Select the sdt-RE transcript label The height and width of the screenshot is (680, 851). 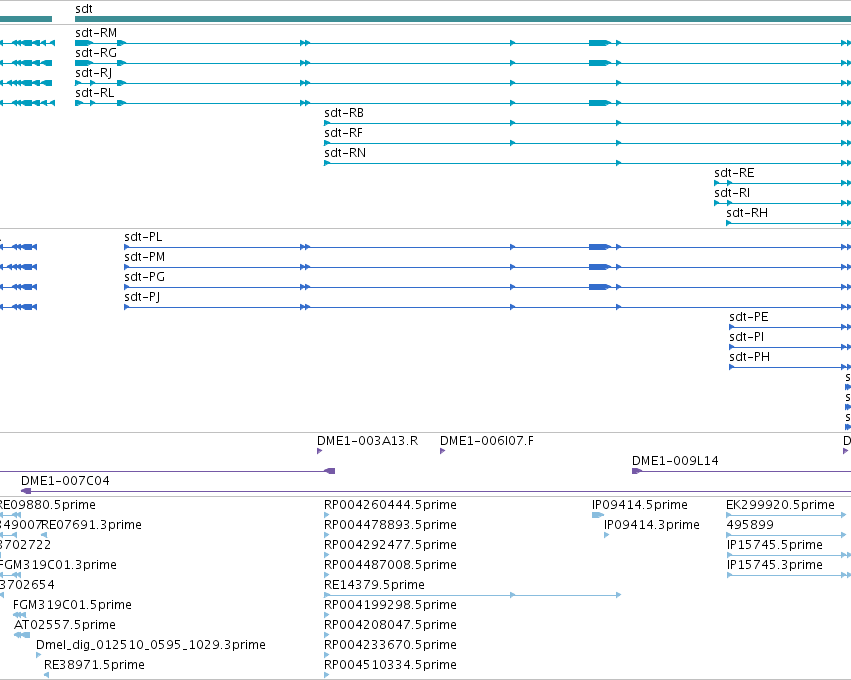click(x=734, y=173)
